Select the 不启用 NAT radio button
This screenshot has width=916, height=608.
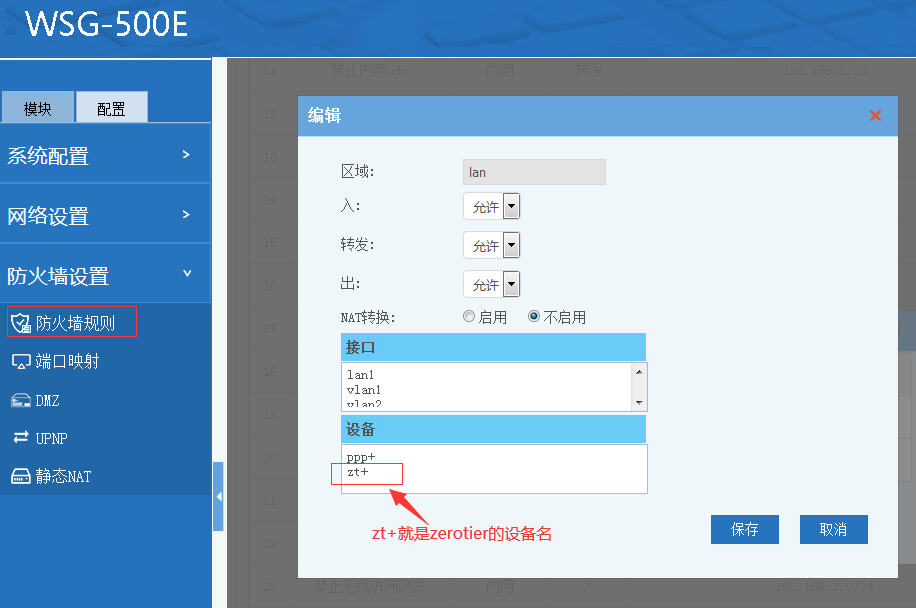pyautogui.click(x=534, y=317)
